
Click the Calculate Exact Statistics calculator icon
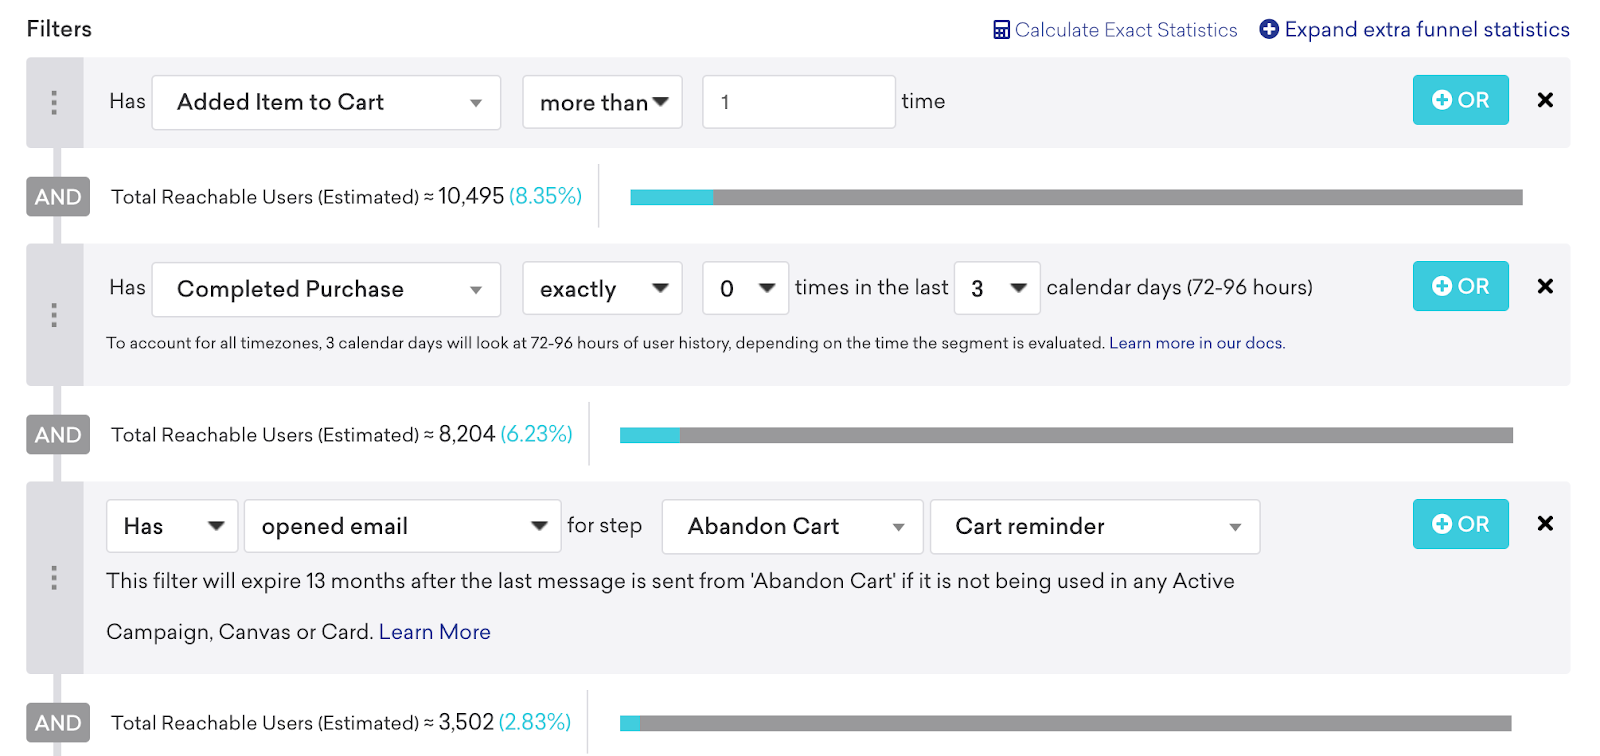(1001, 30)
